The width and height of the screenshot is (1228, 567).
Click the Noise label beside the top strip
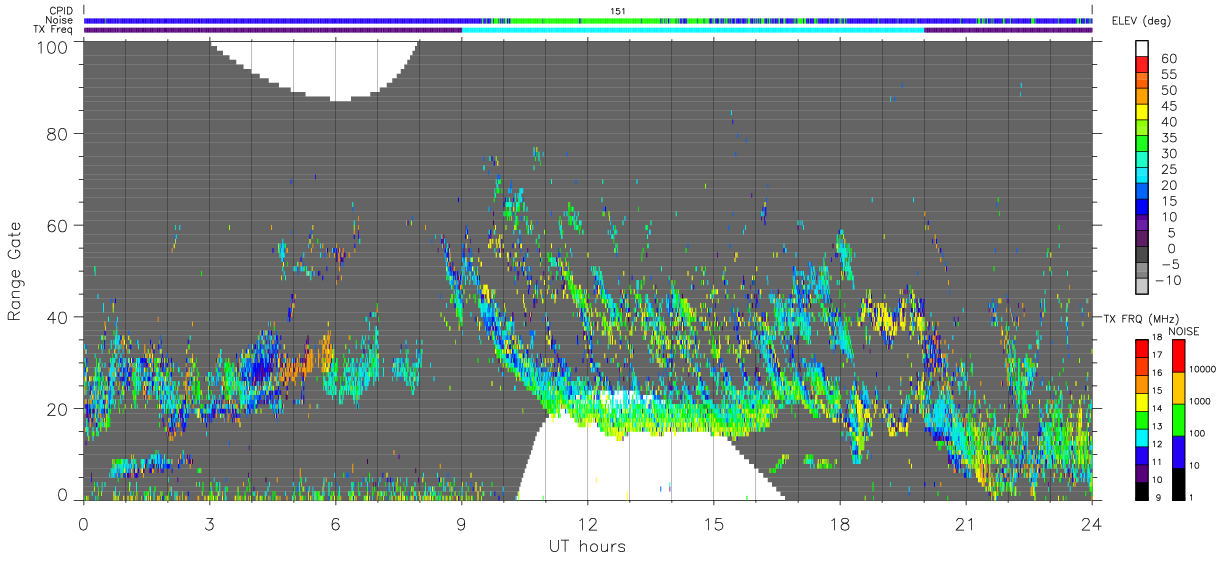(60, 20)
